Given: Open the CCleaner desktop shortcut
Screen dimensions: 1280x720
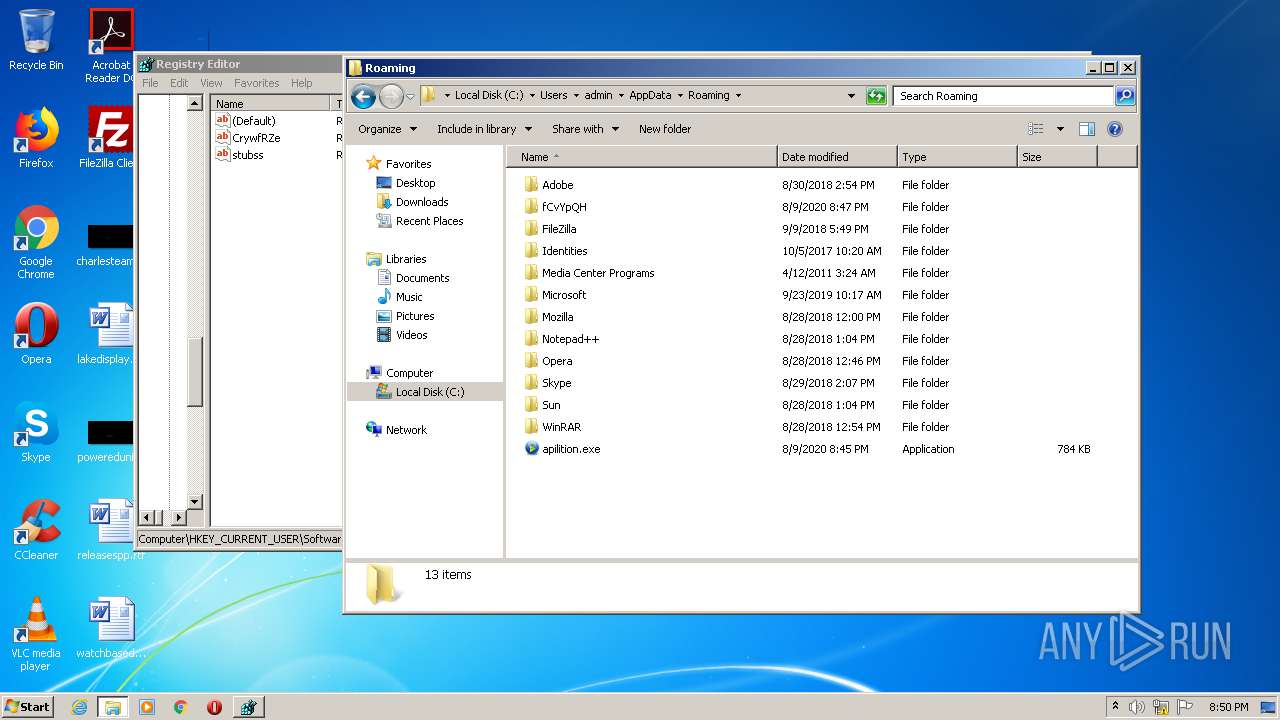Looking at the screenshot, I should click(x=36, y=530).
